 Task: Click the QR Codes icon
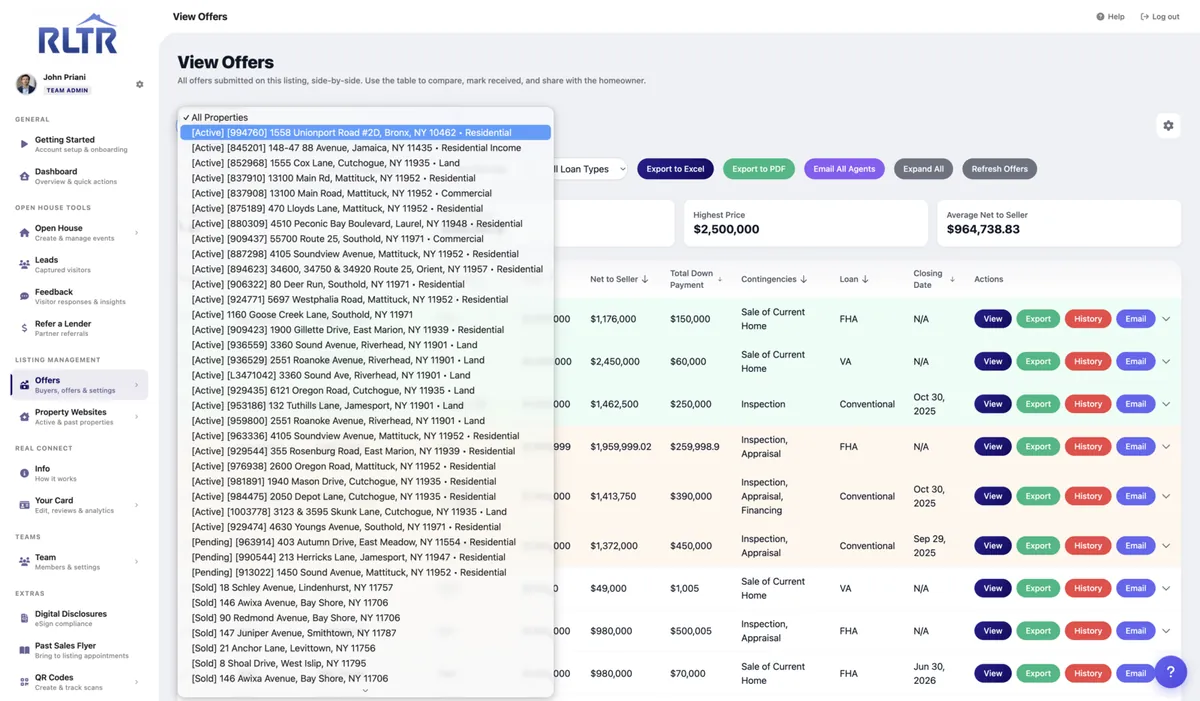pos(24,682)
